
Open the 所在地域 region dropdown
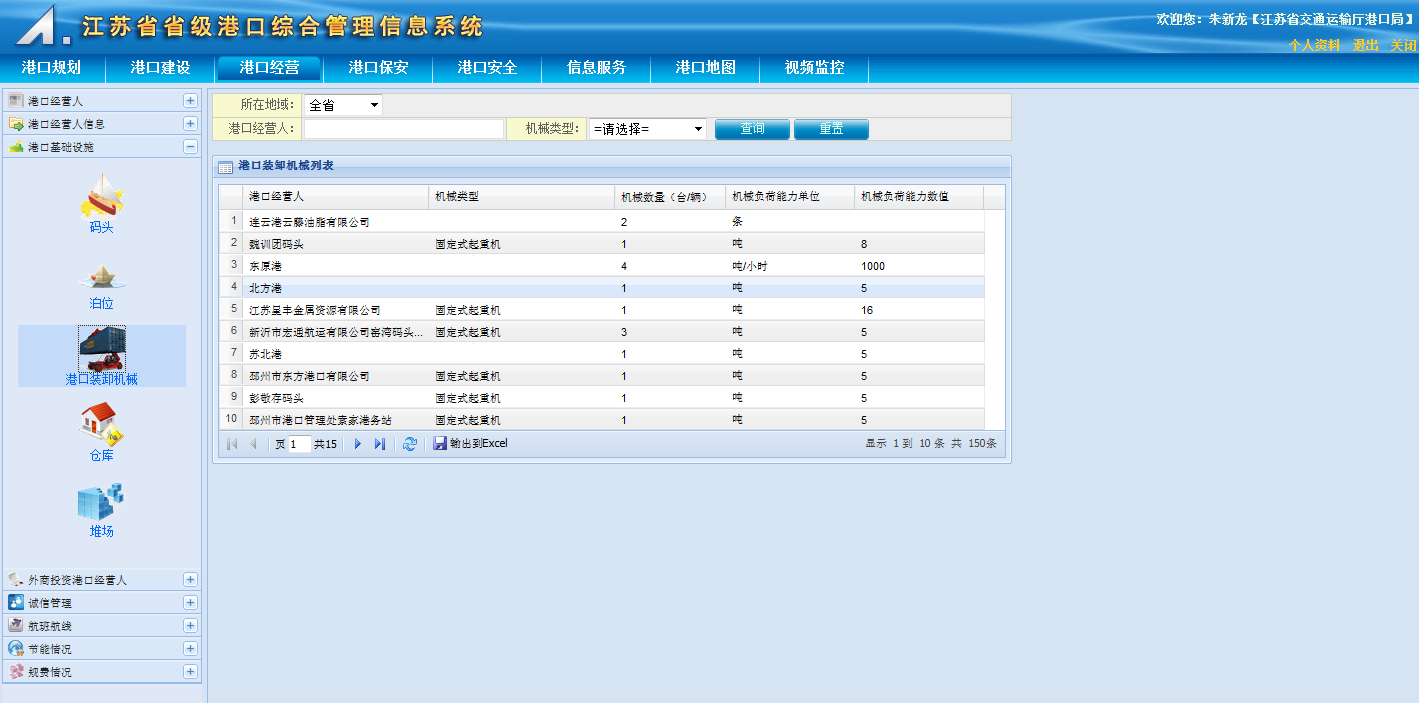[343, 105]
